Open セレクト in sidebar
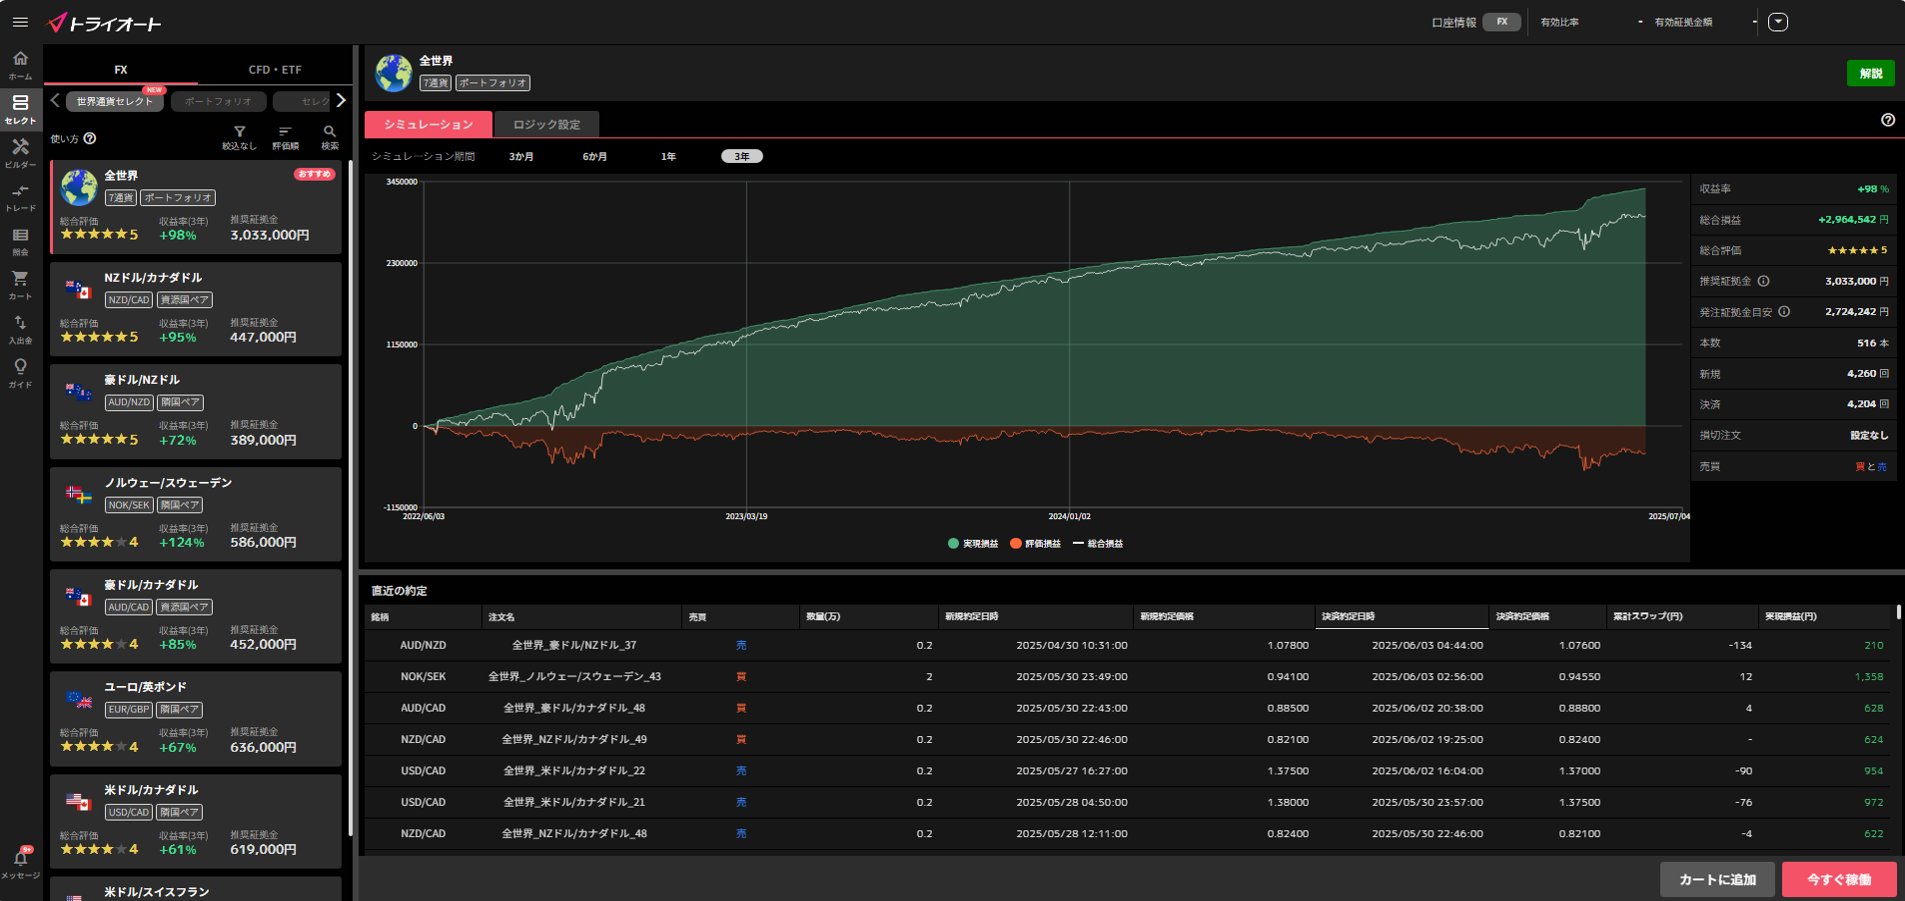Viewport: 1905px width, 901px height. click(x=20, y=109)
